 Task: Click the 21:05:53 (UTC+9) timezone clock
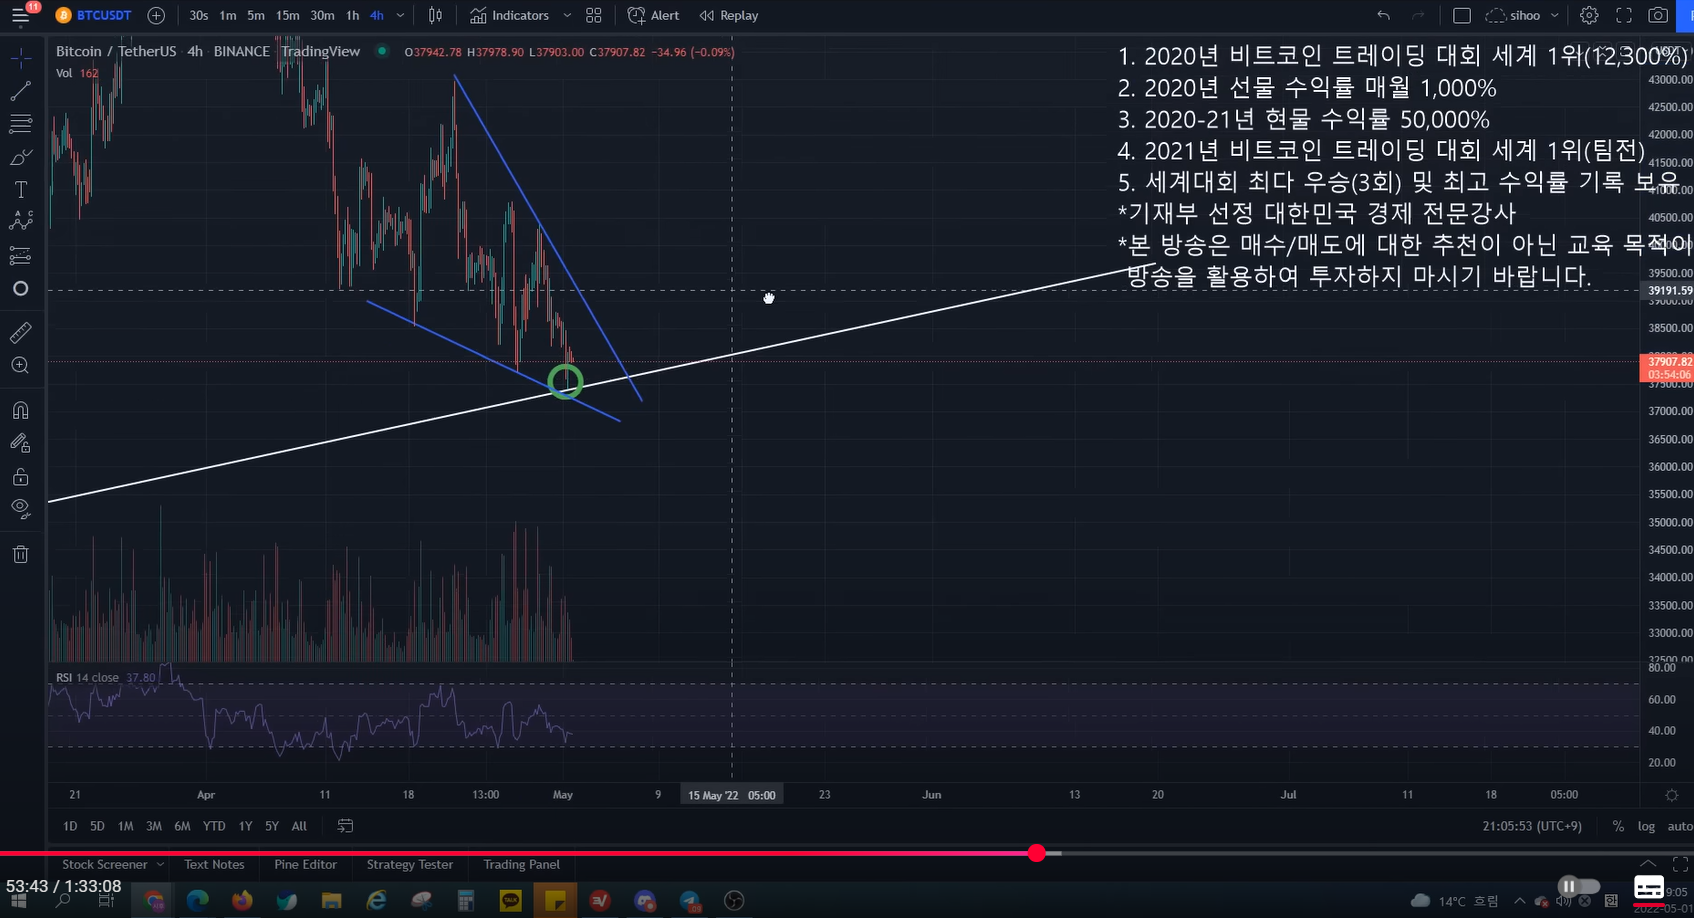click(1532, 826)
